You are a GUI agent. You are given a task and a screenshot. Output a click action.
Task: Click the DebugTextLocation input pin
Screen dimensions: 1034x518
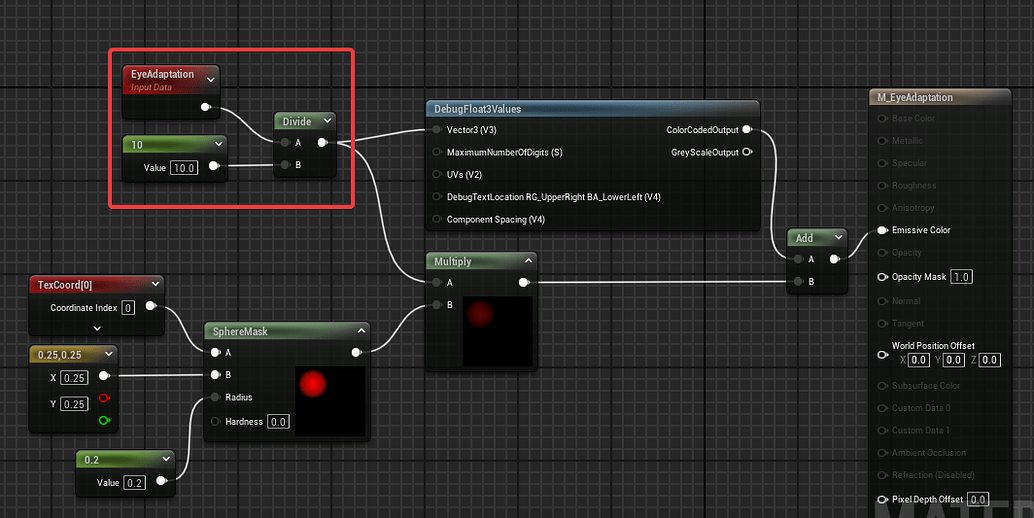[x=437, y=197]
